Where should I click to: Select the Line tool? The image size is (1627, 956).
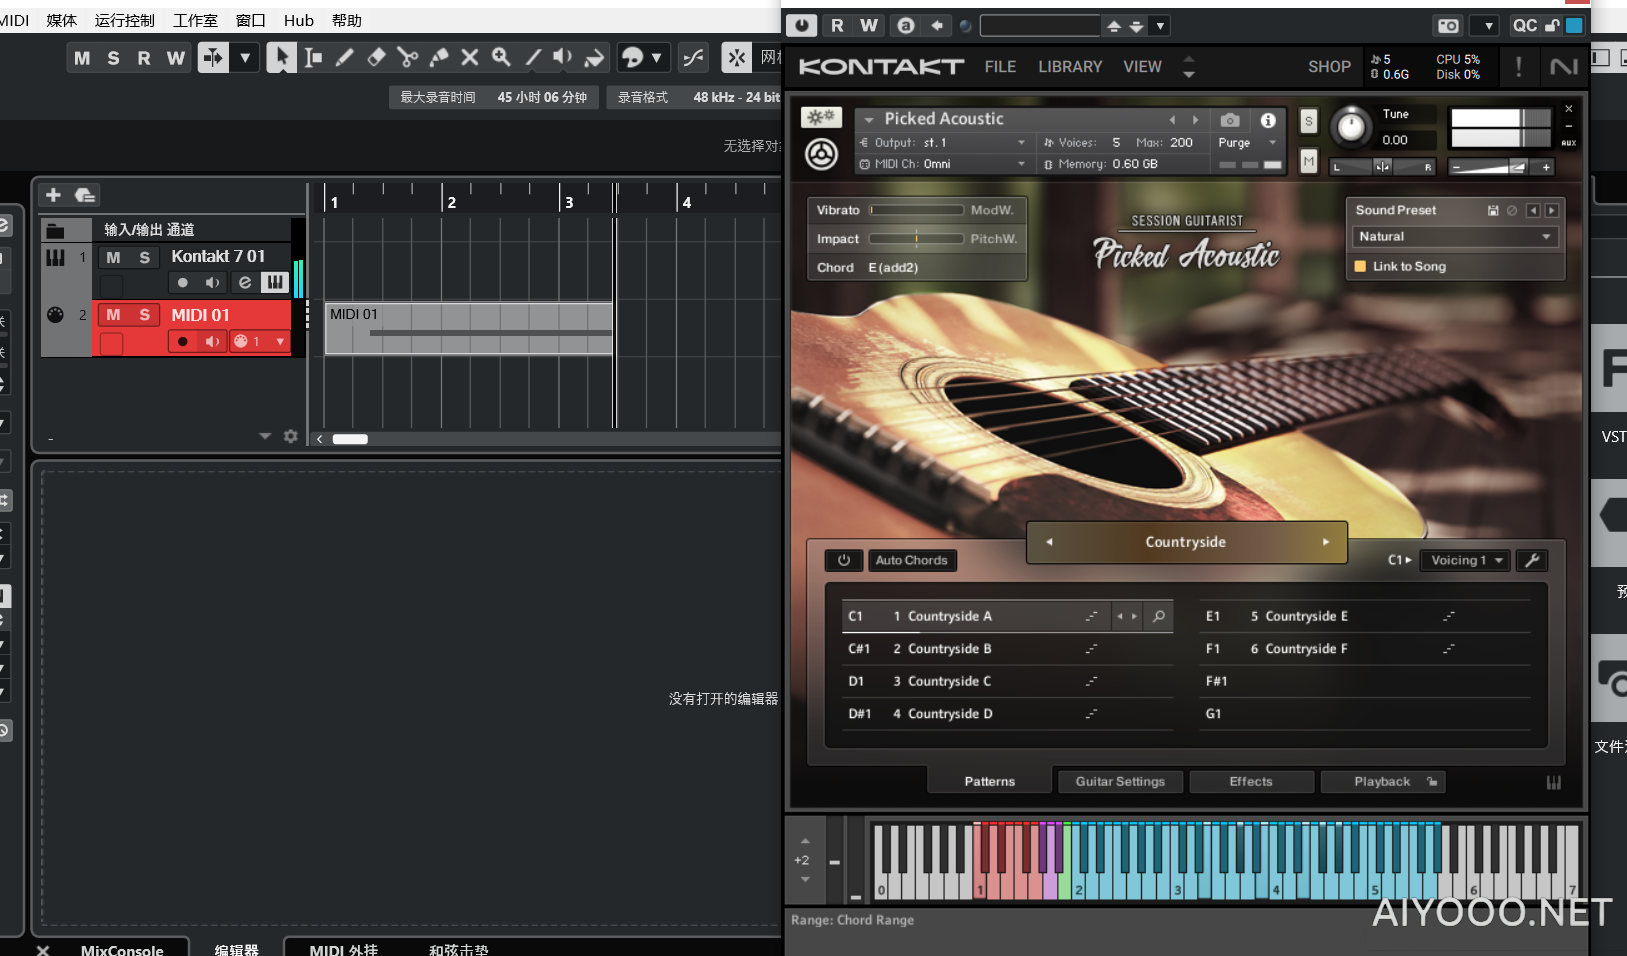tap(532, 58)
